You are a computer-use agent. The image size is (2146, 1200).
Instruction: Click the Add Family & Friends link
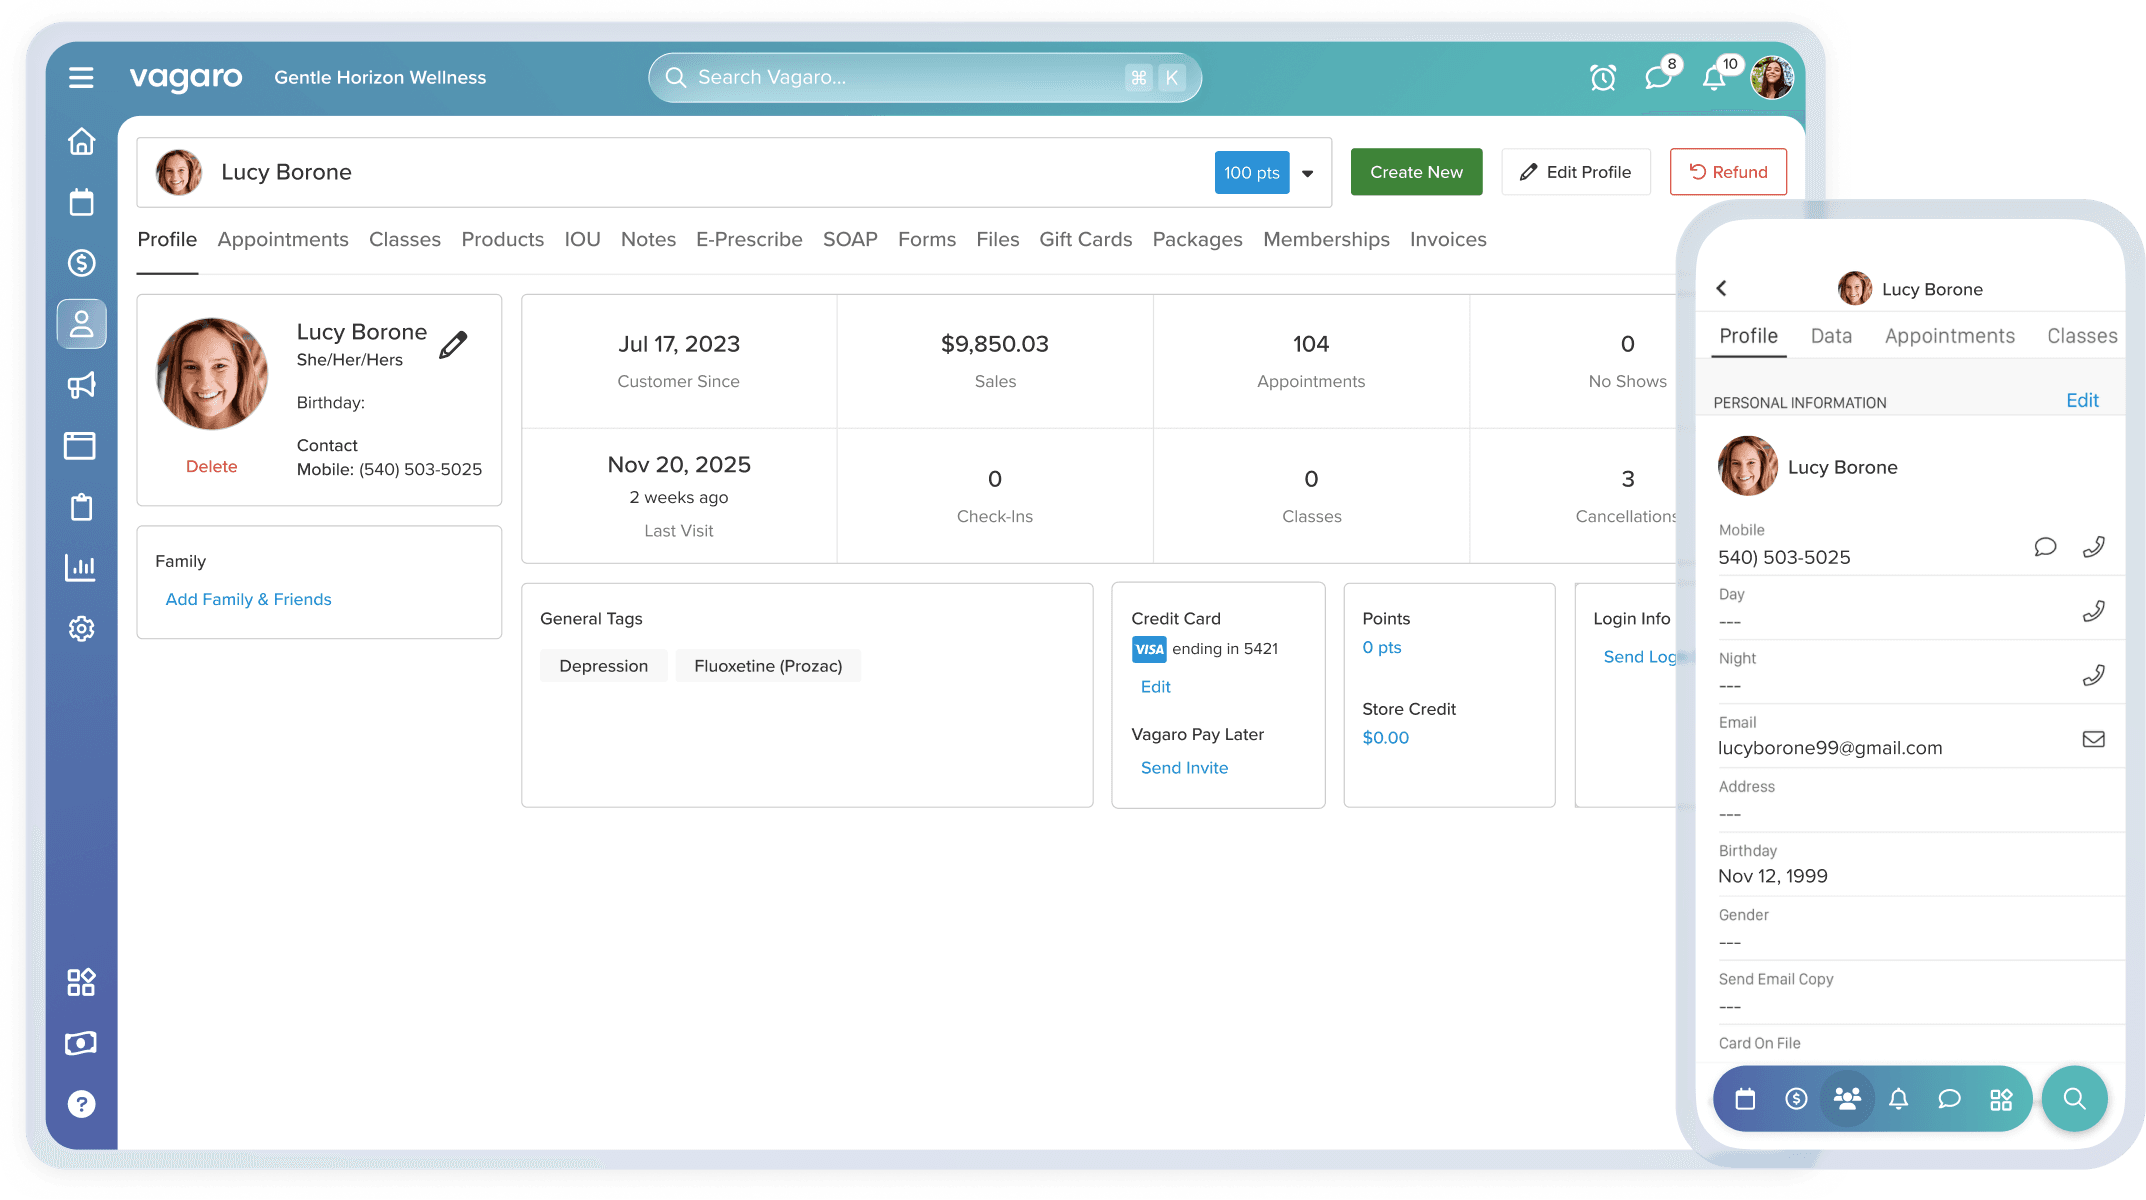click(x=248, y=599)
